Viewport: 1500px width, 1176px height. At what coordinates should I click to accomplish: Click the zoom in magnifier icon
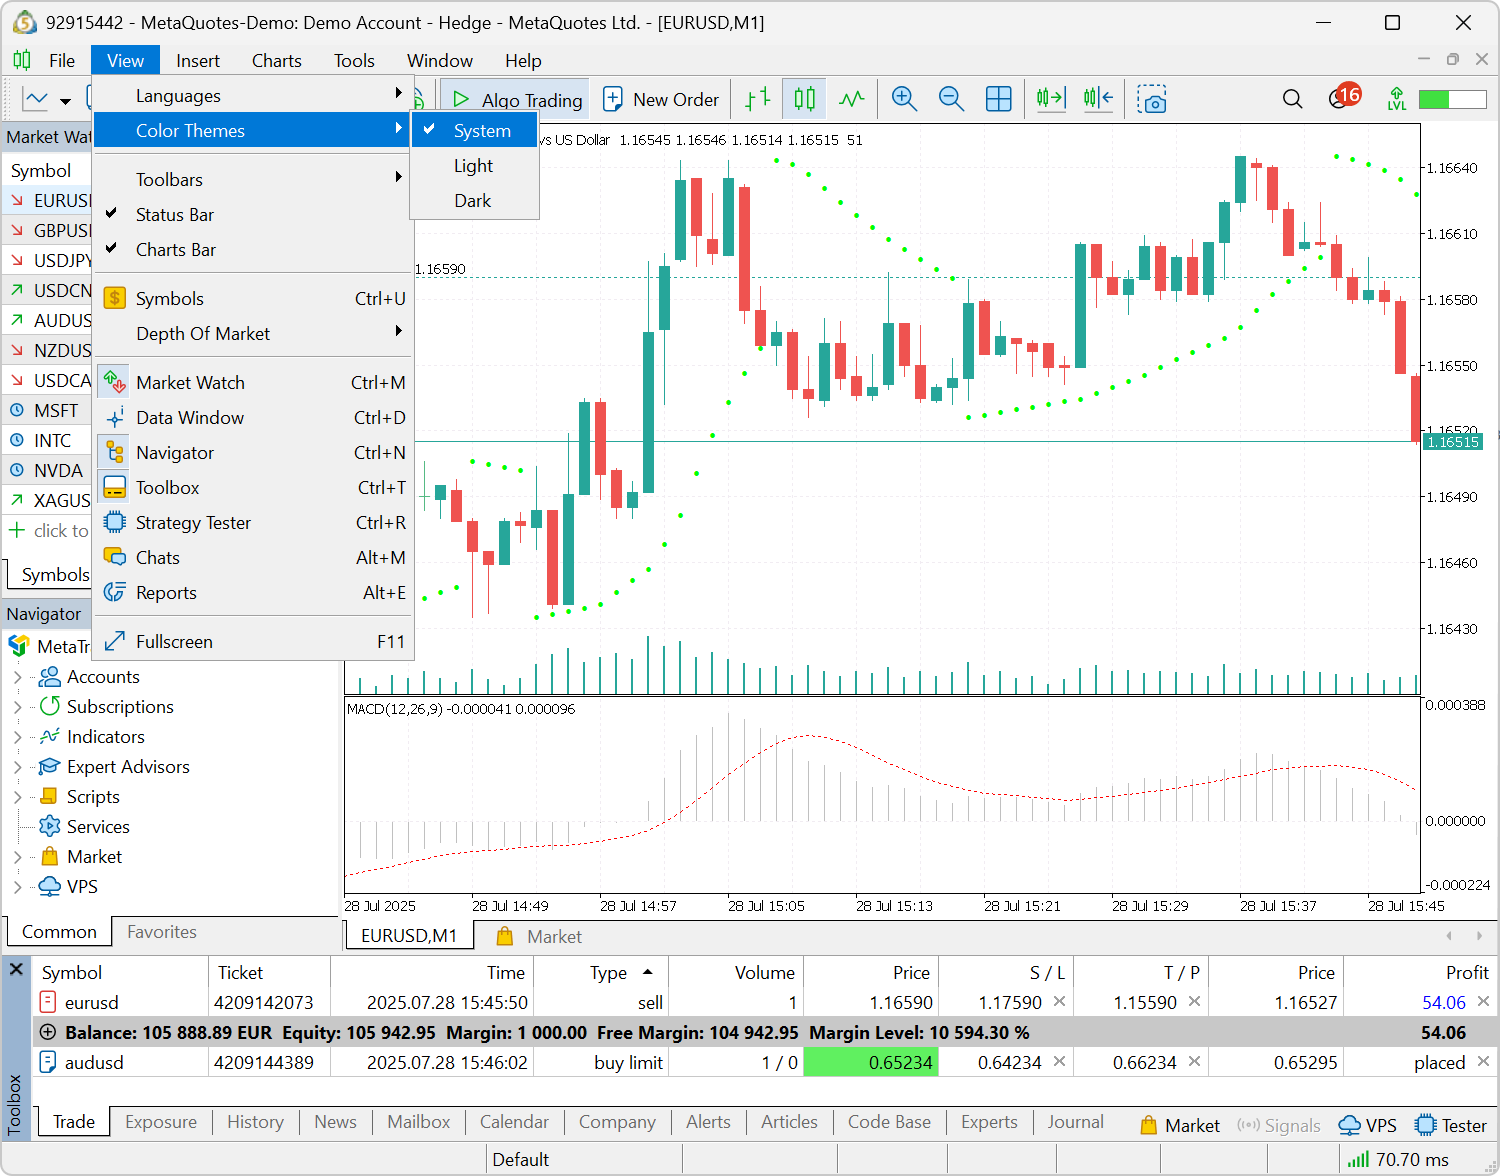904,98
